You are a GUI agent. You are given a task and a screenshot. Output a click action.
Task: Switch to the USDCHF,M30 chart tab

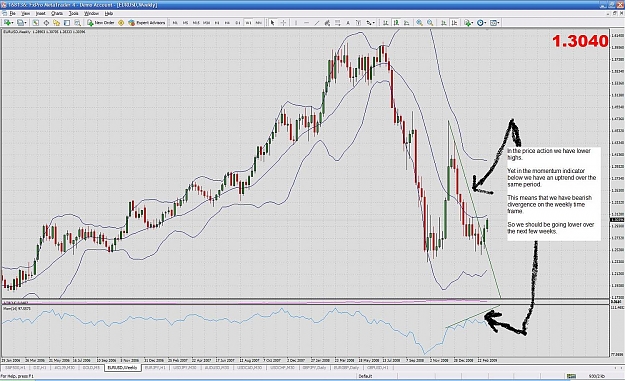point(282,367)
